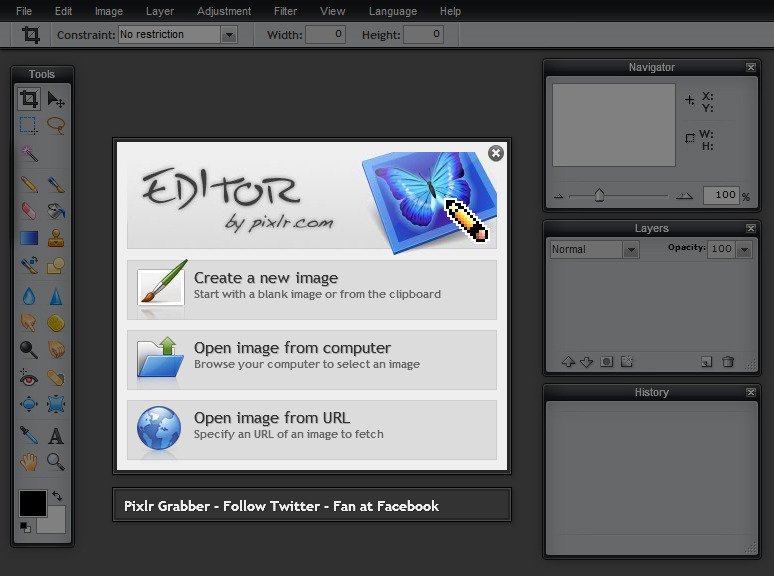Open the Layer menu
This screenshot has height=576, width=774.
pyautogui.click(x=159, y=11)
